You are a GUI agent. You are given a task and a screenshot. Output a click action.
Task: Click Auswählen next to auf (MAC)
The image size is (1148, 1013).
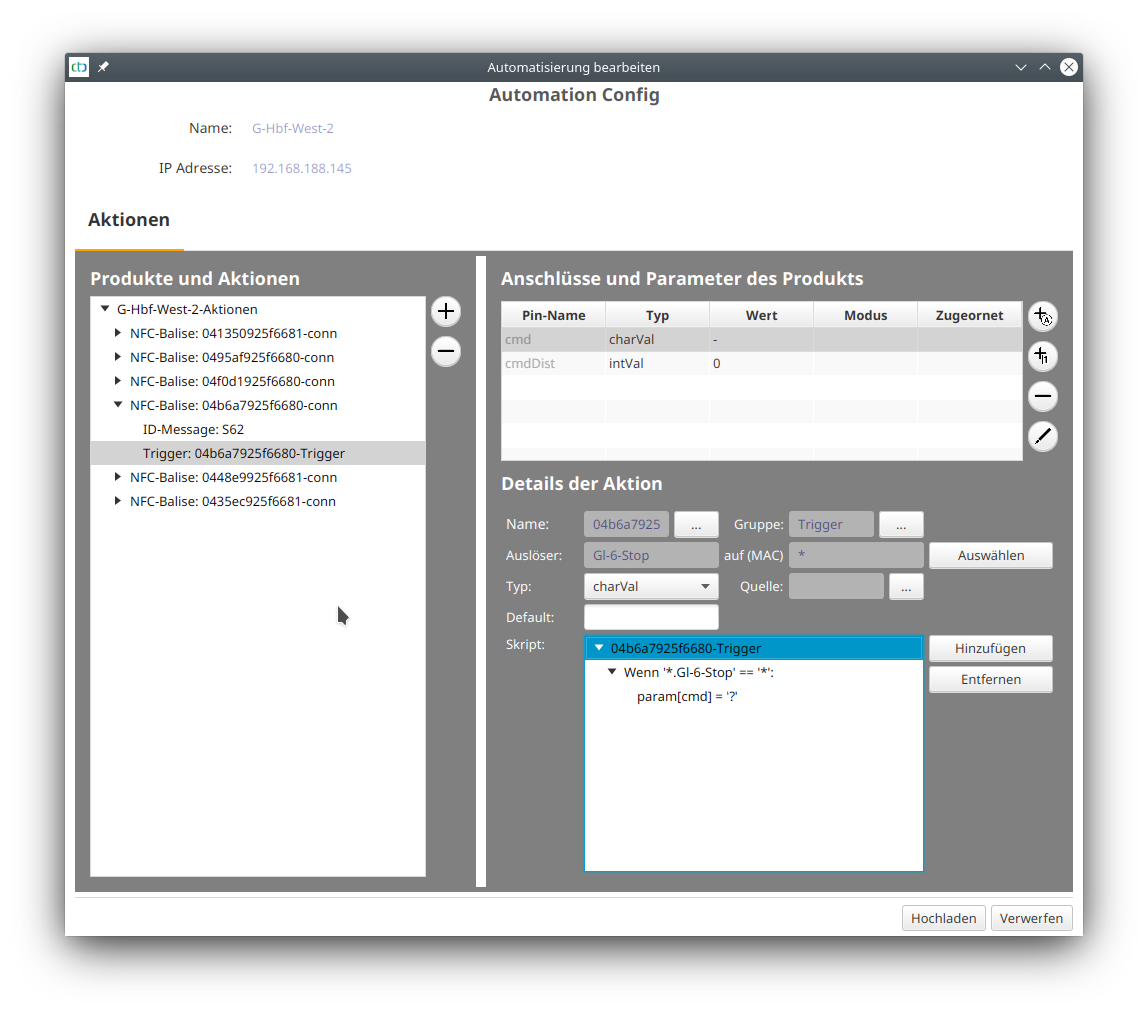990,555
